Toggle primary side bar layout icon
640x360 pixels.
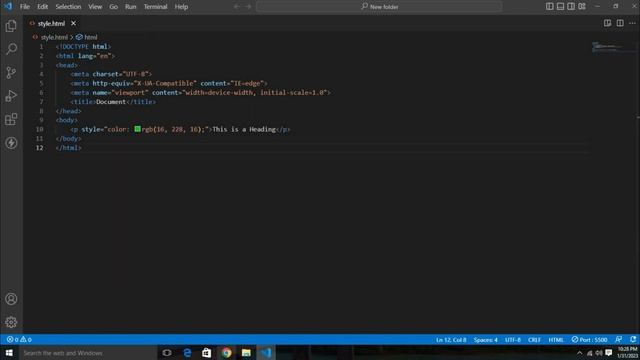tap(550, 7)
